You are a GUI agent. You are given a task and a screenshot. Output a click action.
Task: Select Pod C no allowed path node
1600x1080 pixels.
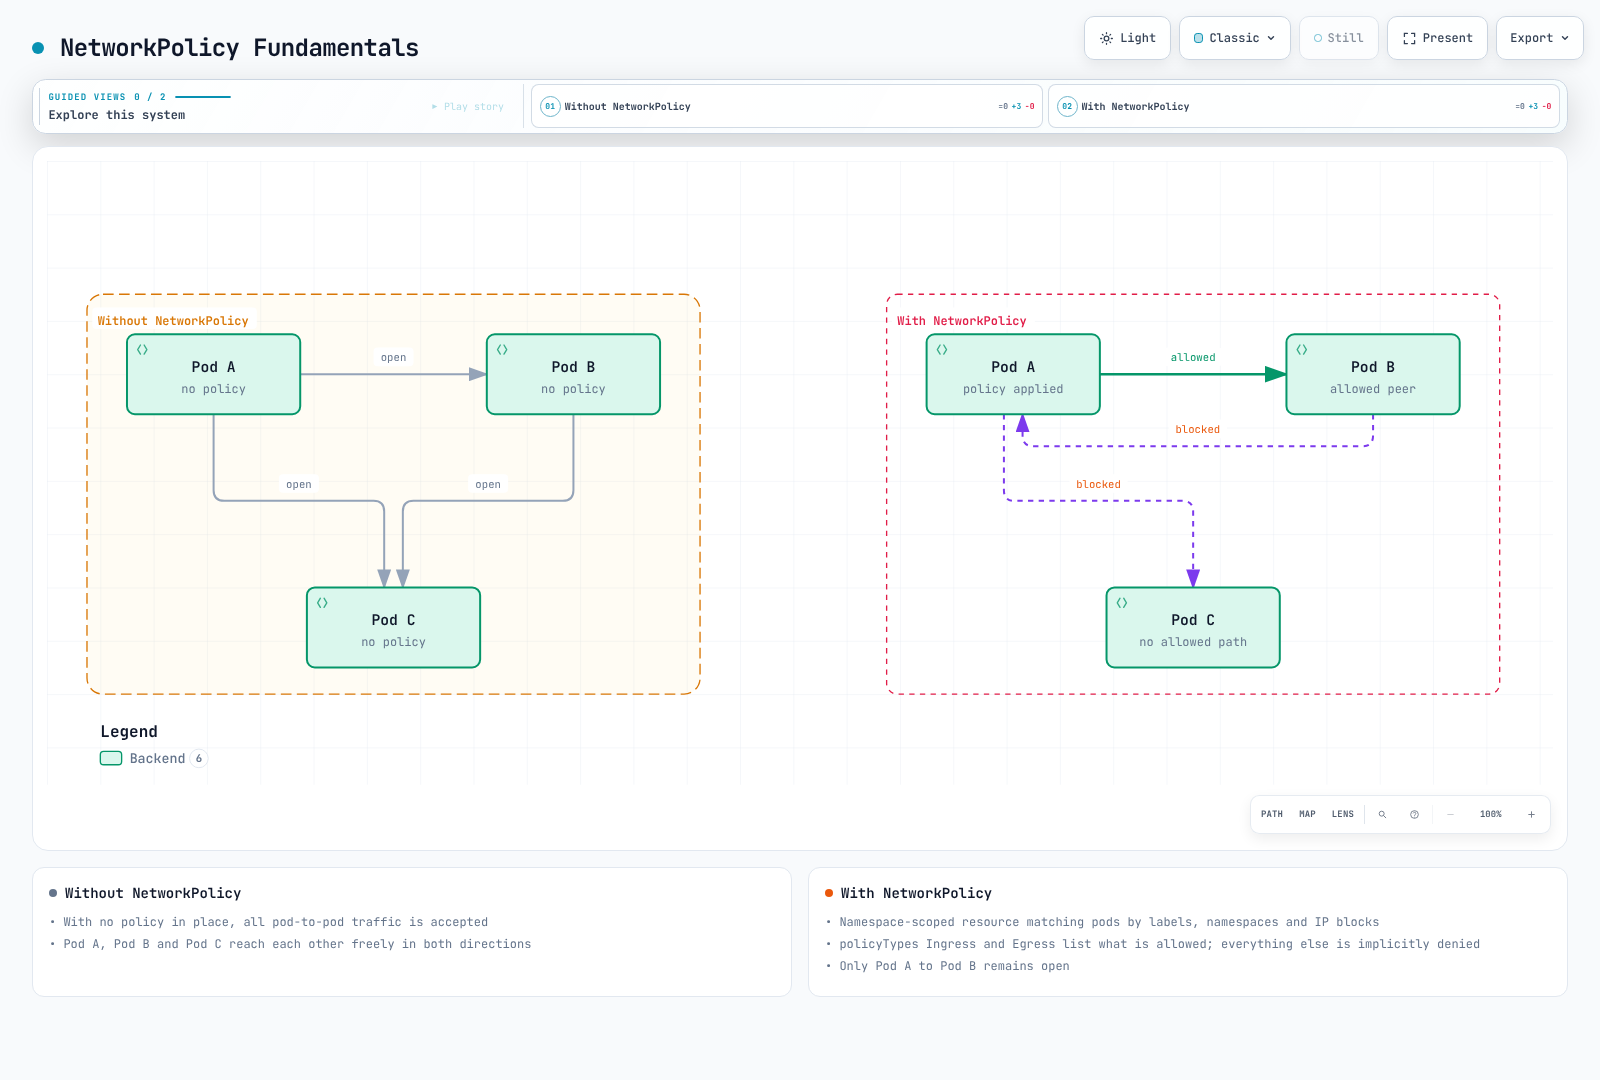point(1193,627)
